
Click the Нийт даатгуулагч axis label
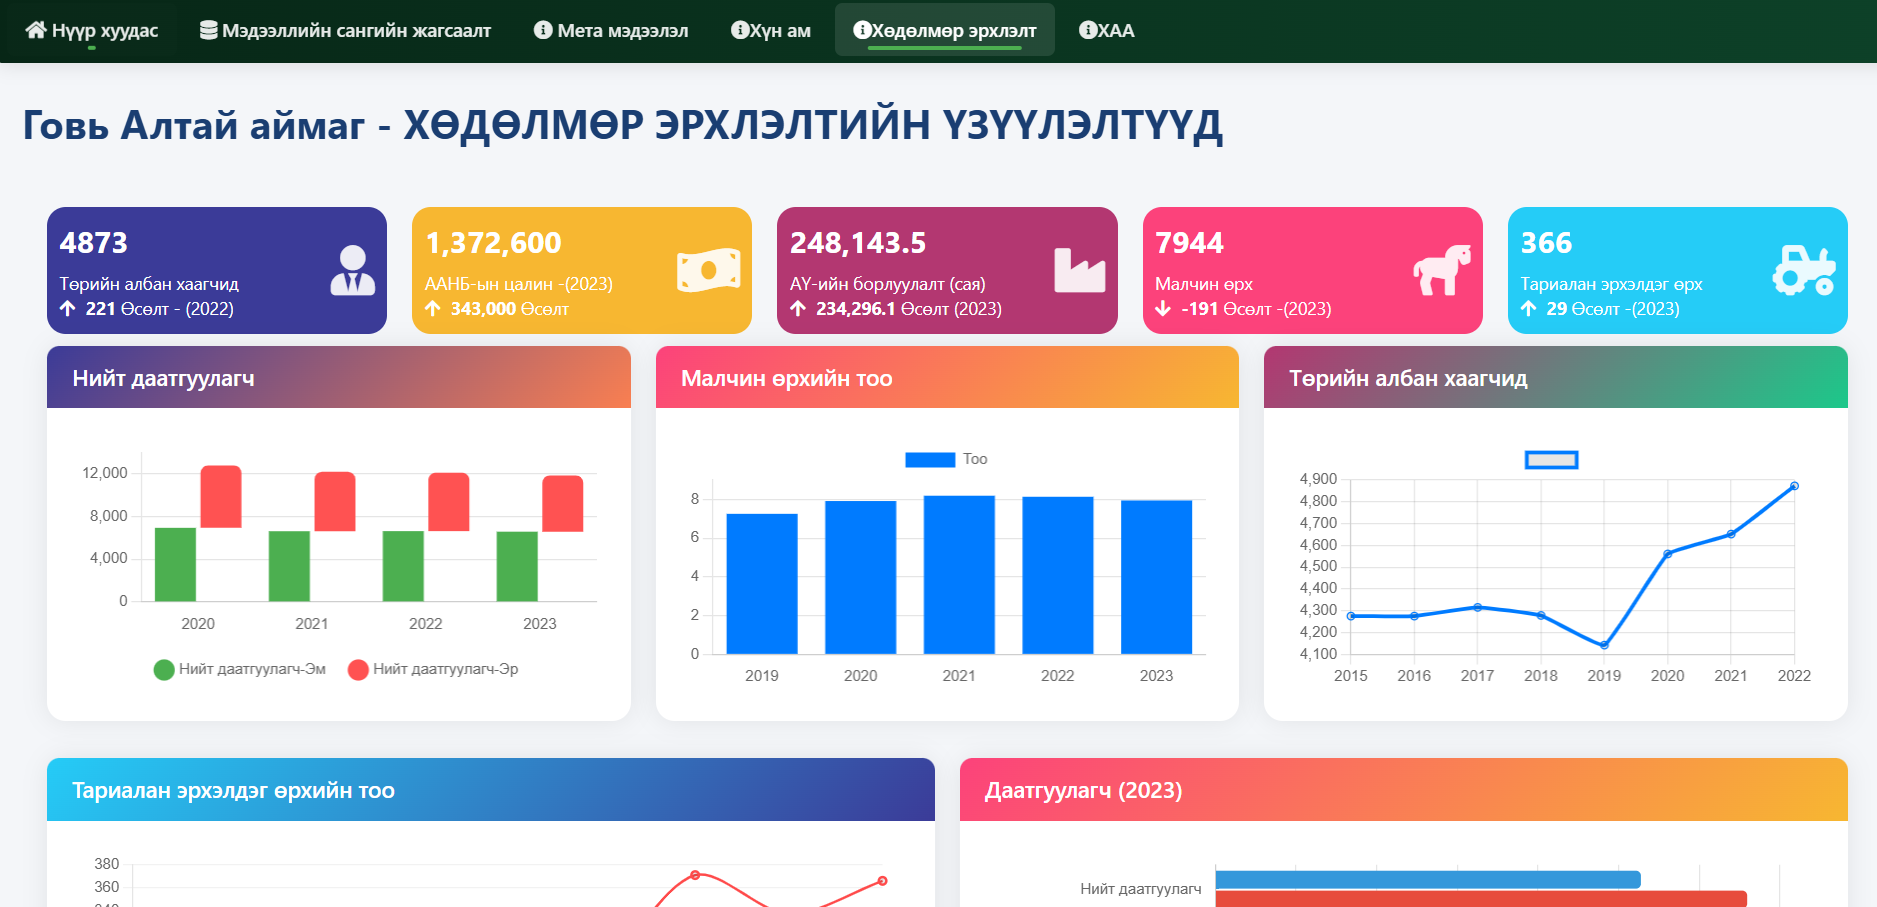pyautogui.click(x=1141, y=888)
